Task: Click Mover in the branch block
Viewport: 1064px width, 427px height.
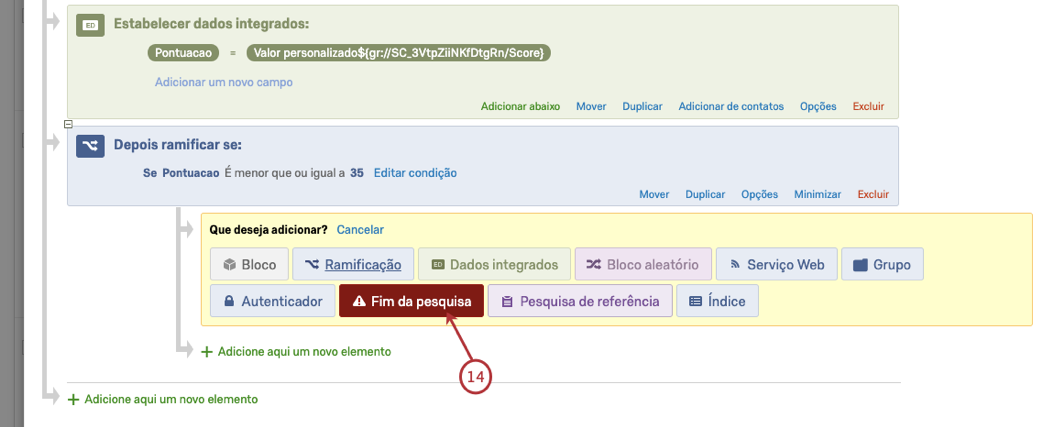Action: (654, 194)
